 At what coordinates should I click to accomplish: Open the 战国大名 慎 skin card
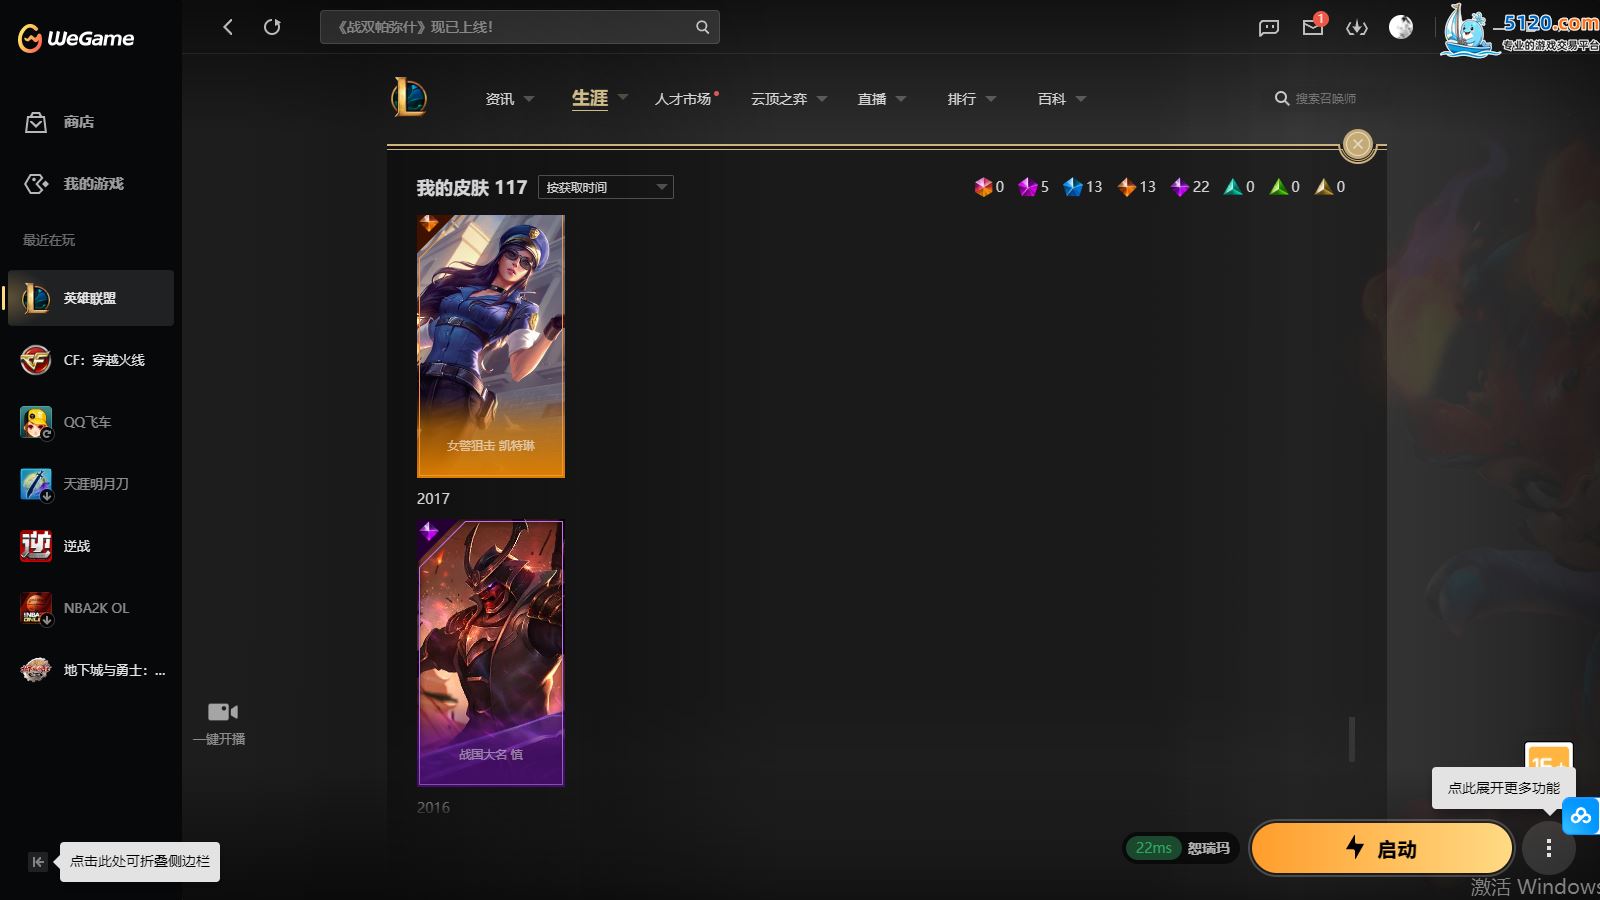pos(491,653)
